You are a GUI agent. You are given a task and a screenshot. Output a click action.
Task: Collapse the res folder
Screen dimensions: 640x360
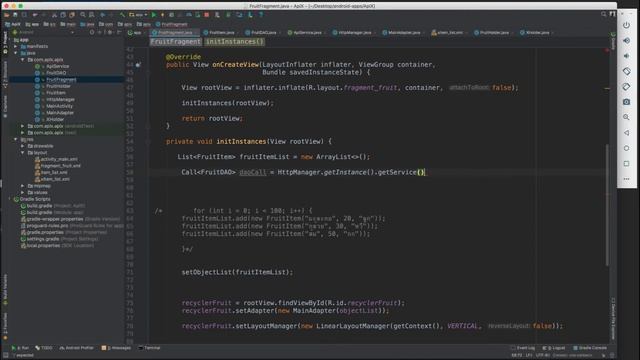point(16,139)
